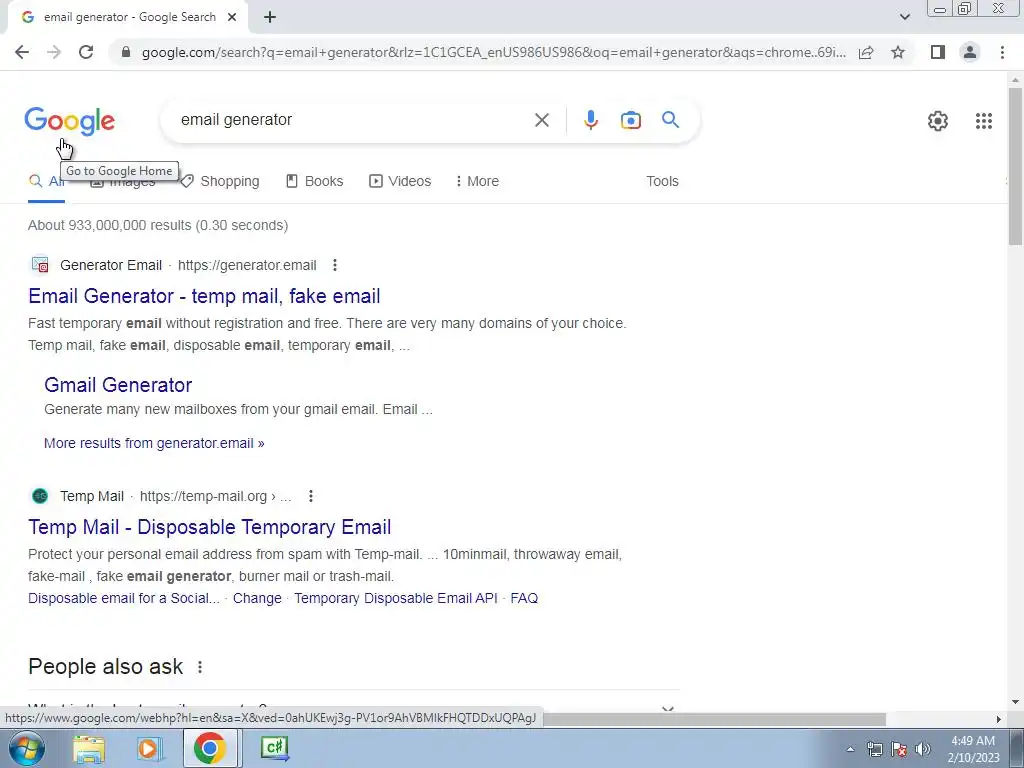Open options dots beside temp-mail.org result
Viewport: 1024px width, 768px height.
(311, 496)
